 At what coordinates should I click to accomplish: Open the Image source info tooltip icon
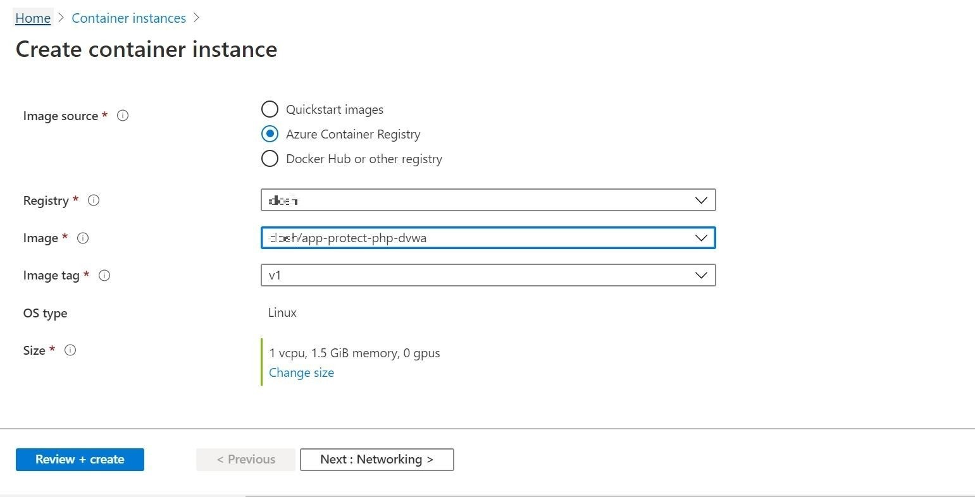coord(123,115)
